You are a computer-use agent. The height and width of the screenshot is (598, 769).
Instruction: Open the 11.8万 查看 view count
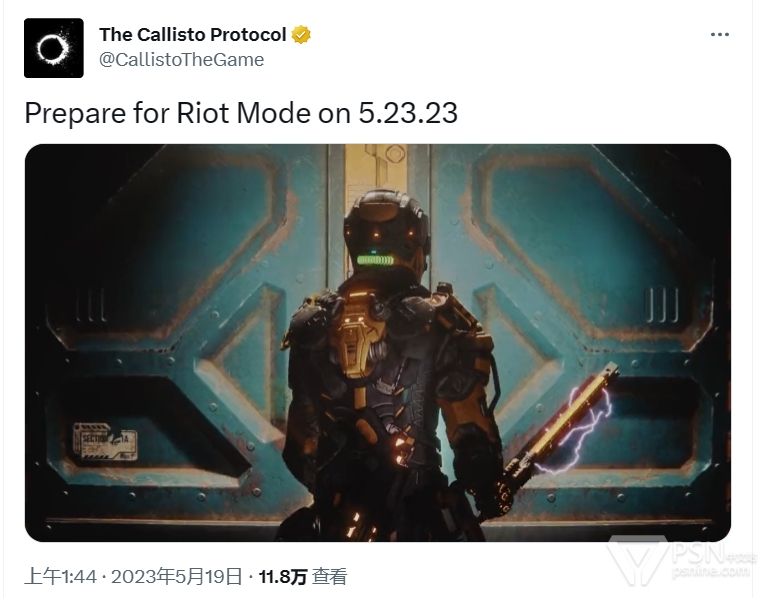(x=303, y=576)
